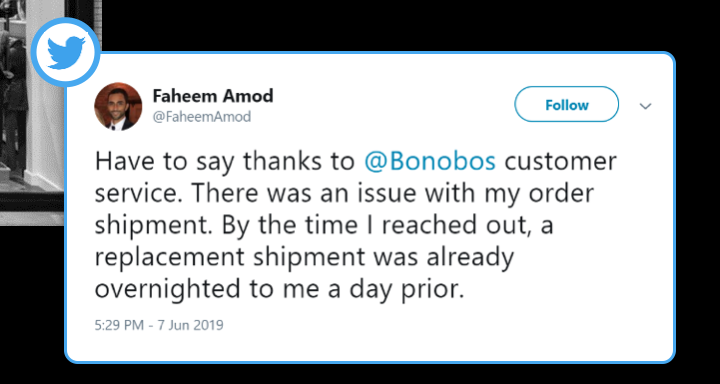Click the word "overnighted" in the tweet
The height and width of the screenshot is (384, 720).
click(167, 288)
